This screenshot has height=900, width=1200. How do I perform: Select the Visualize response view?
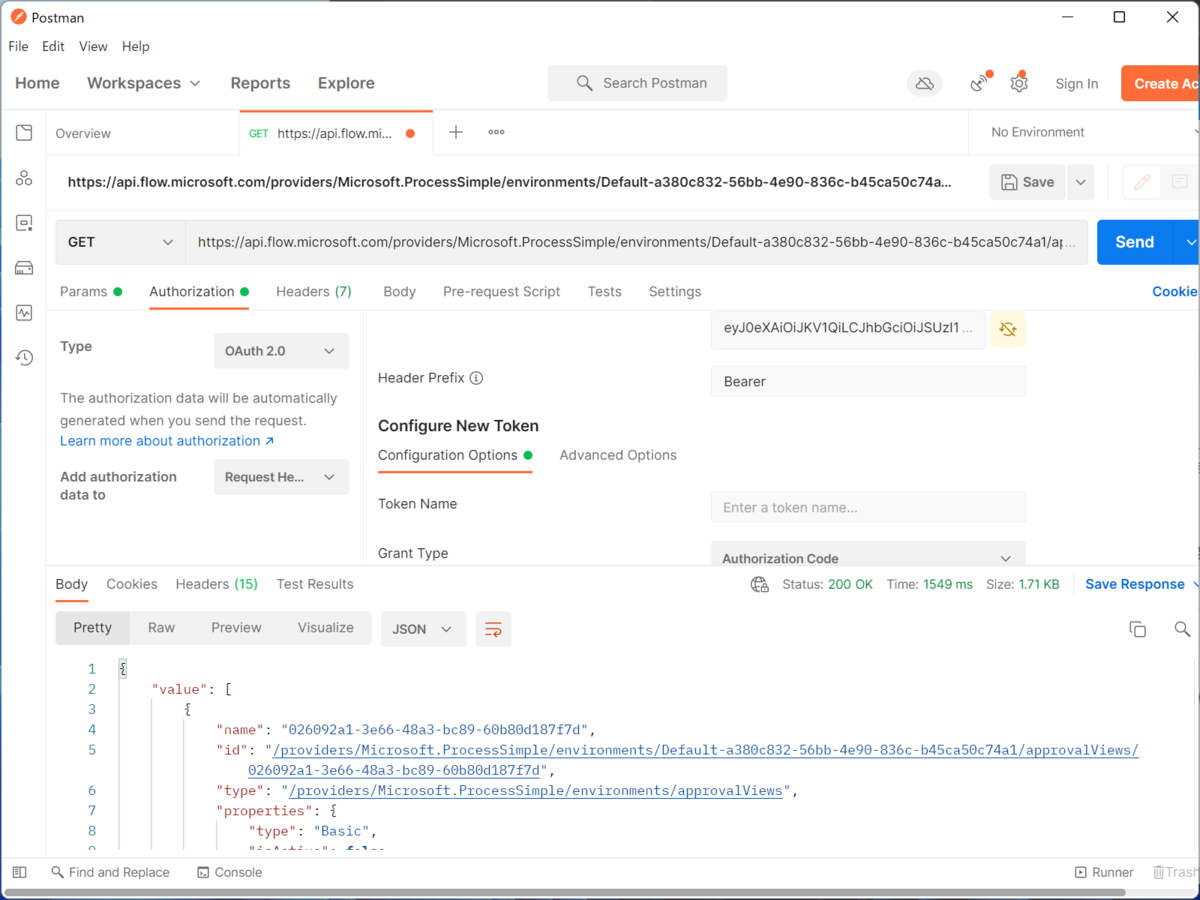pyautogui.click(x=326, y=628)
